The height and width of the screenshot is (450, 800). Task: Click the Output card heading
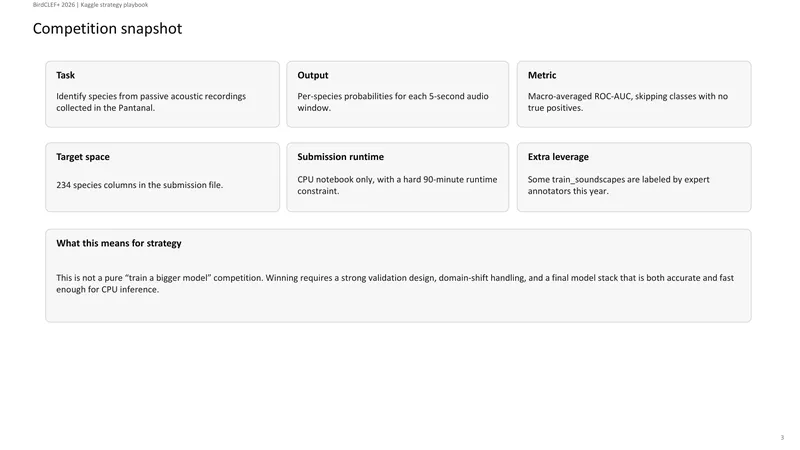coord(313,75)
